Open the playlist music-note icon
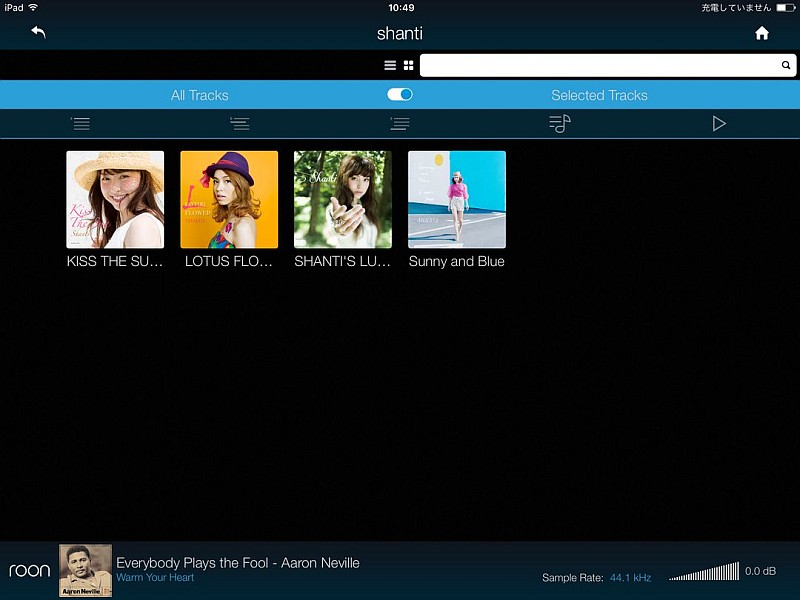This screenshot has height=600, width=800. 560,123
